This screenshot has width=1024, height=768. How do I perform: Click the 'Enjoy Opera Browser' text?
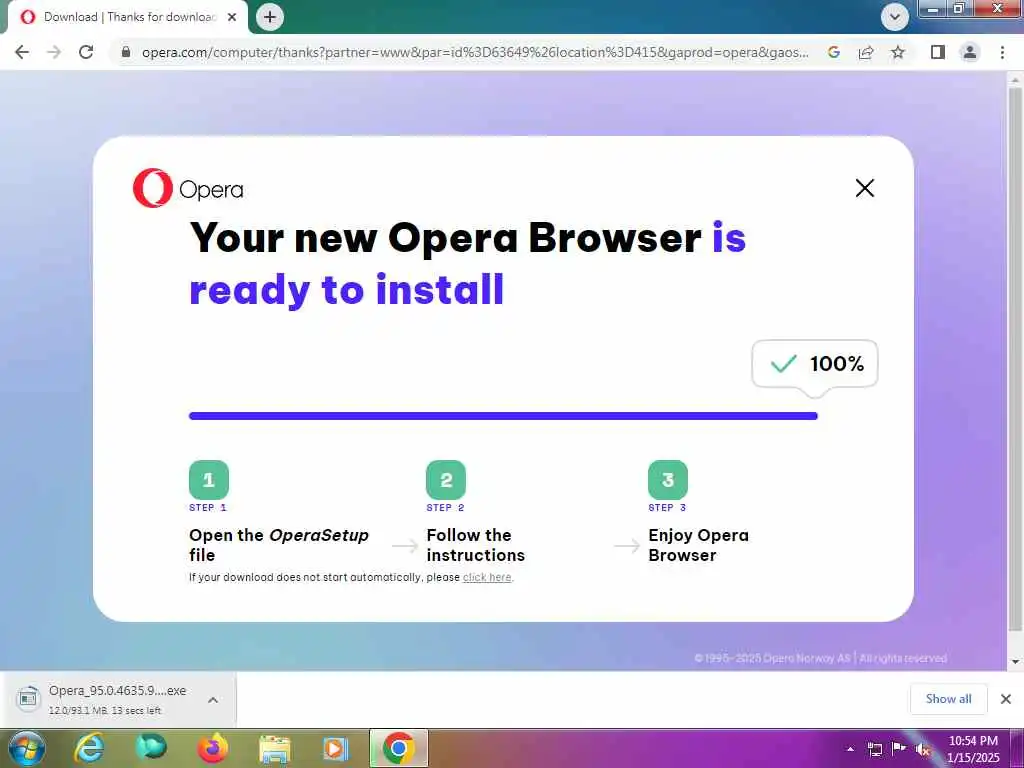click(698, 545)
